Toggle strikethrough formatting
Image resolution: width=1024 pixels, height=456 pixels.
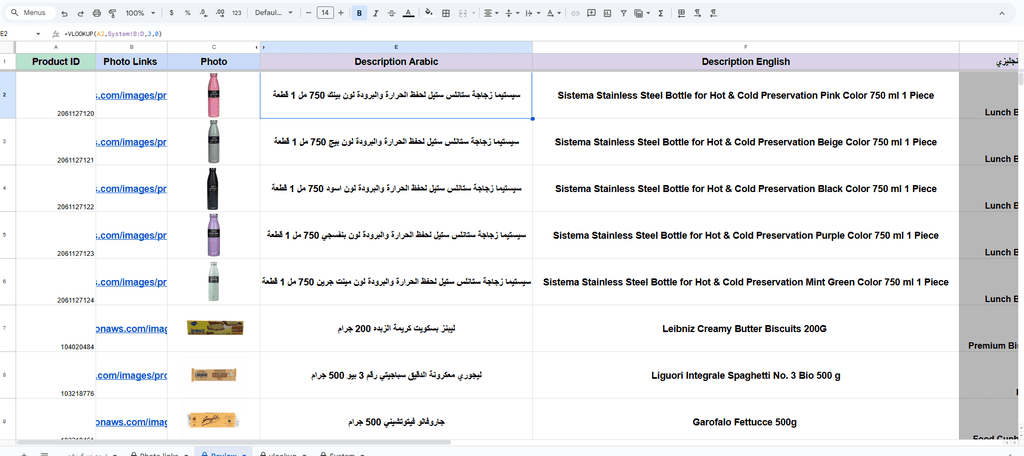click(391, 13)
